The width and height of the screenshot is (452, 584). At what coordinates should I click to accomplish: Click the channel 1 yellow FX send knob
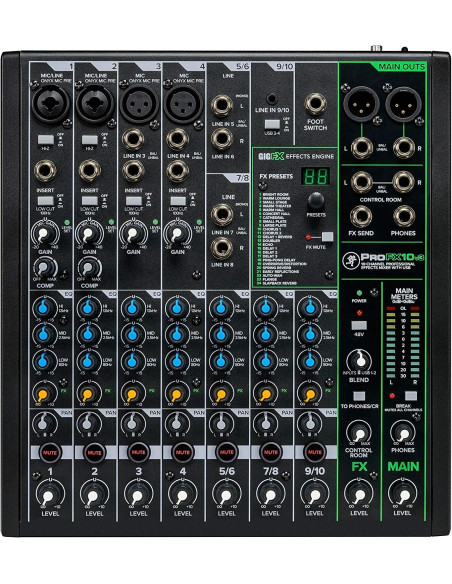(x=43, y=393)
